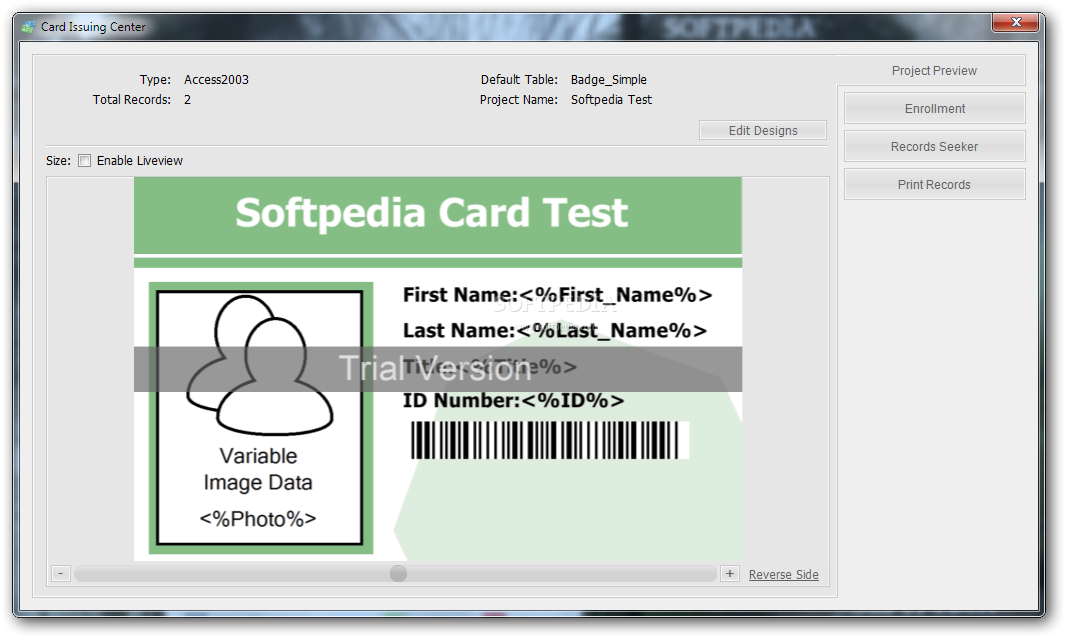This screenshot has width=1066, height=638.
Task: Open the Records Seeker
Action: (x=934, y=147)
